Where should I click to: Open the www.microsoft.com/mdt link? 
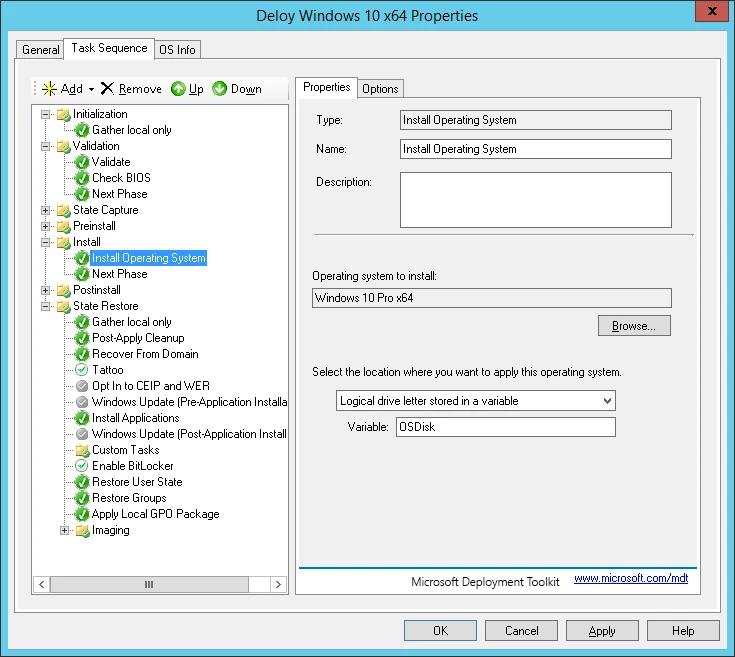tap(631, 578)
